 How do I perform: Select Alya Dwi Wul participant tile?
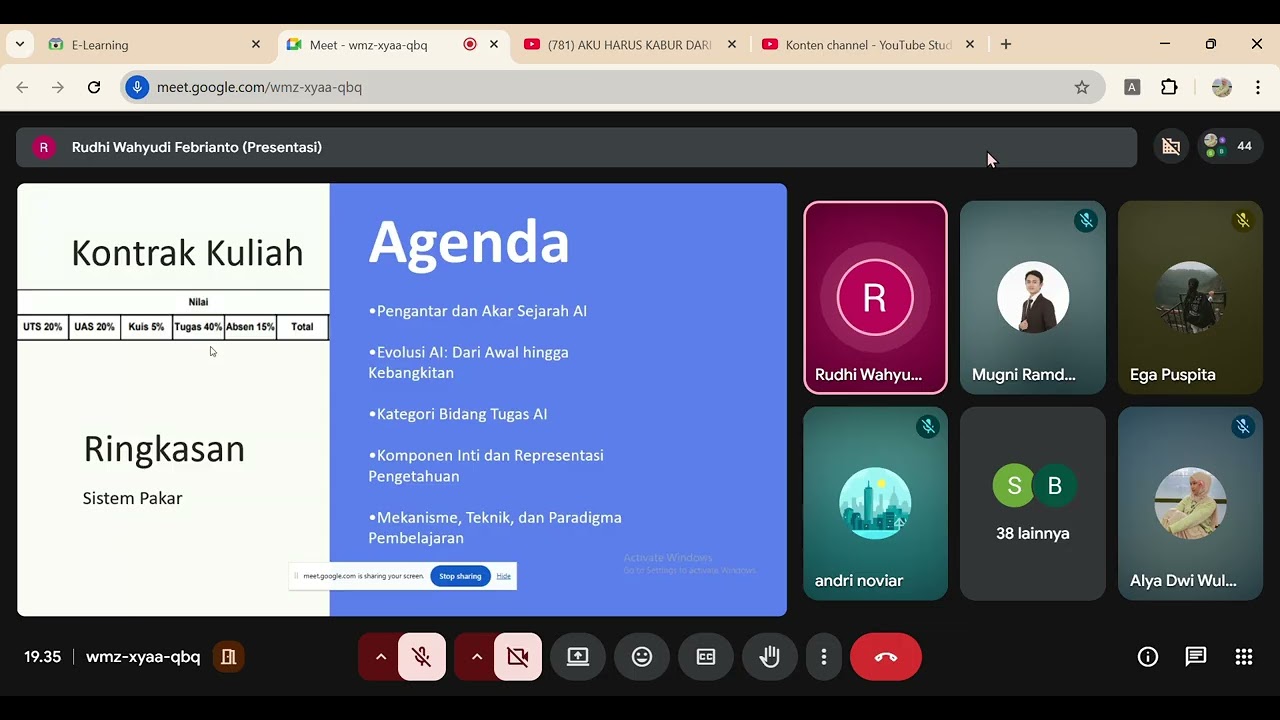pyautogui.click(x=1190, y=503)
